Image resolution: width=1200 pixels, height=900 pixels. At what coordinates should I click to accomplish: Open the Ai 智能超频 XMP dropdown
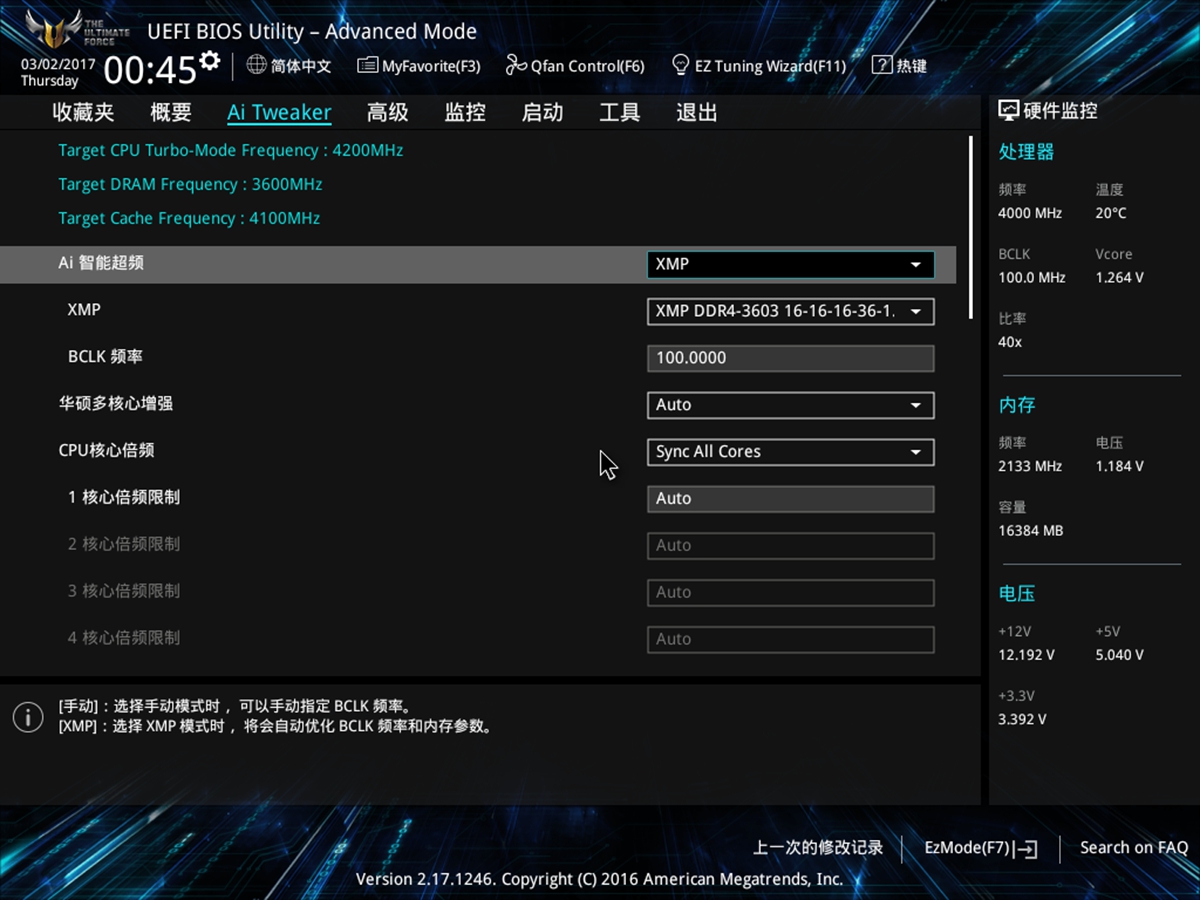tap(790, 264)
